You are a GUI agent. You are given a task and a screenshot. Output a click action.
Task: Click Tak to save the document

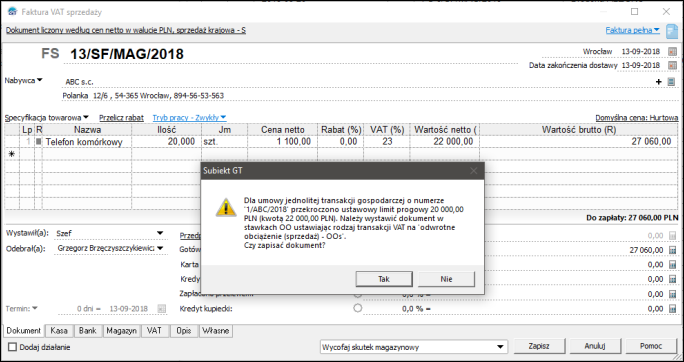pos(384,279)
